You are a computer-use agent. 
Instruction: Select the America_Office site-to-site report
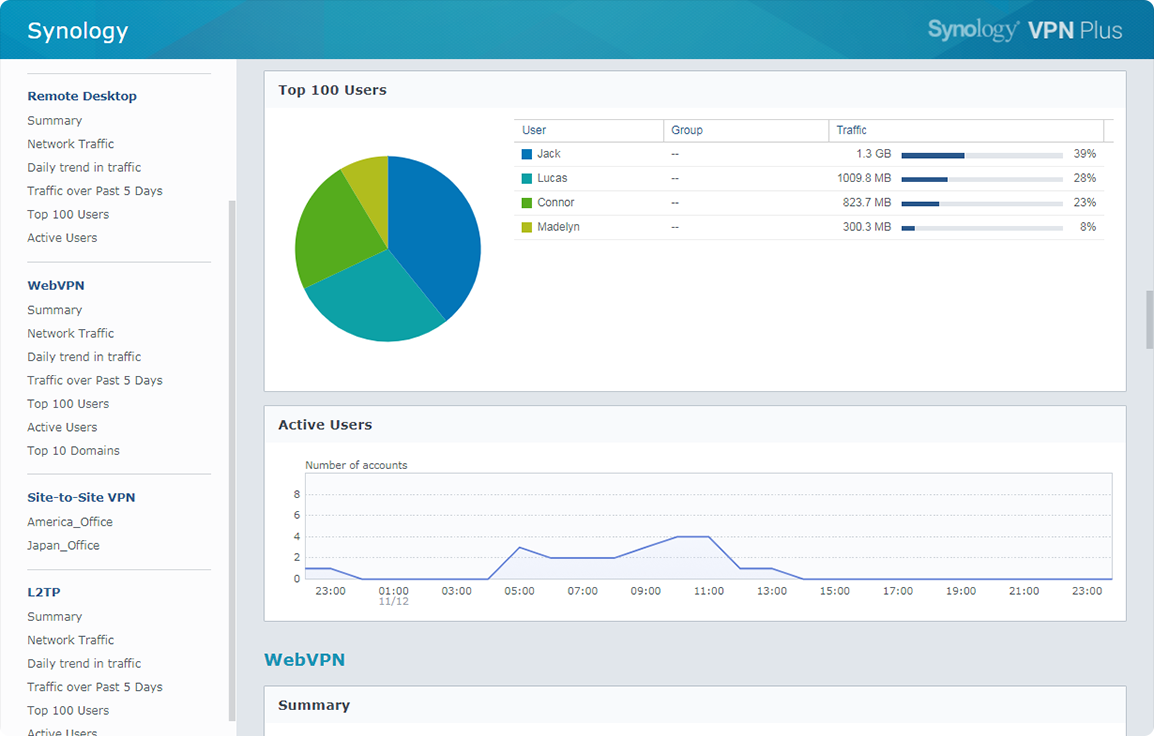70,521
